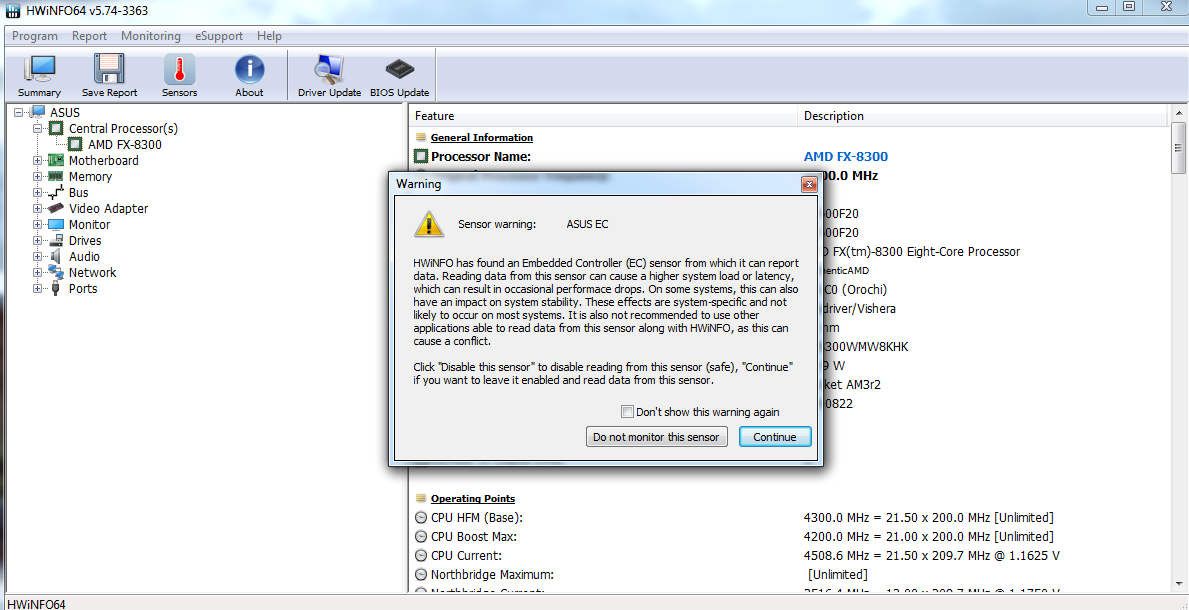
Task: Click the Operating Points section heading
Action: (473, 498)
